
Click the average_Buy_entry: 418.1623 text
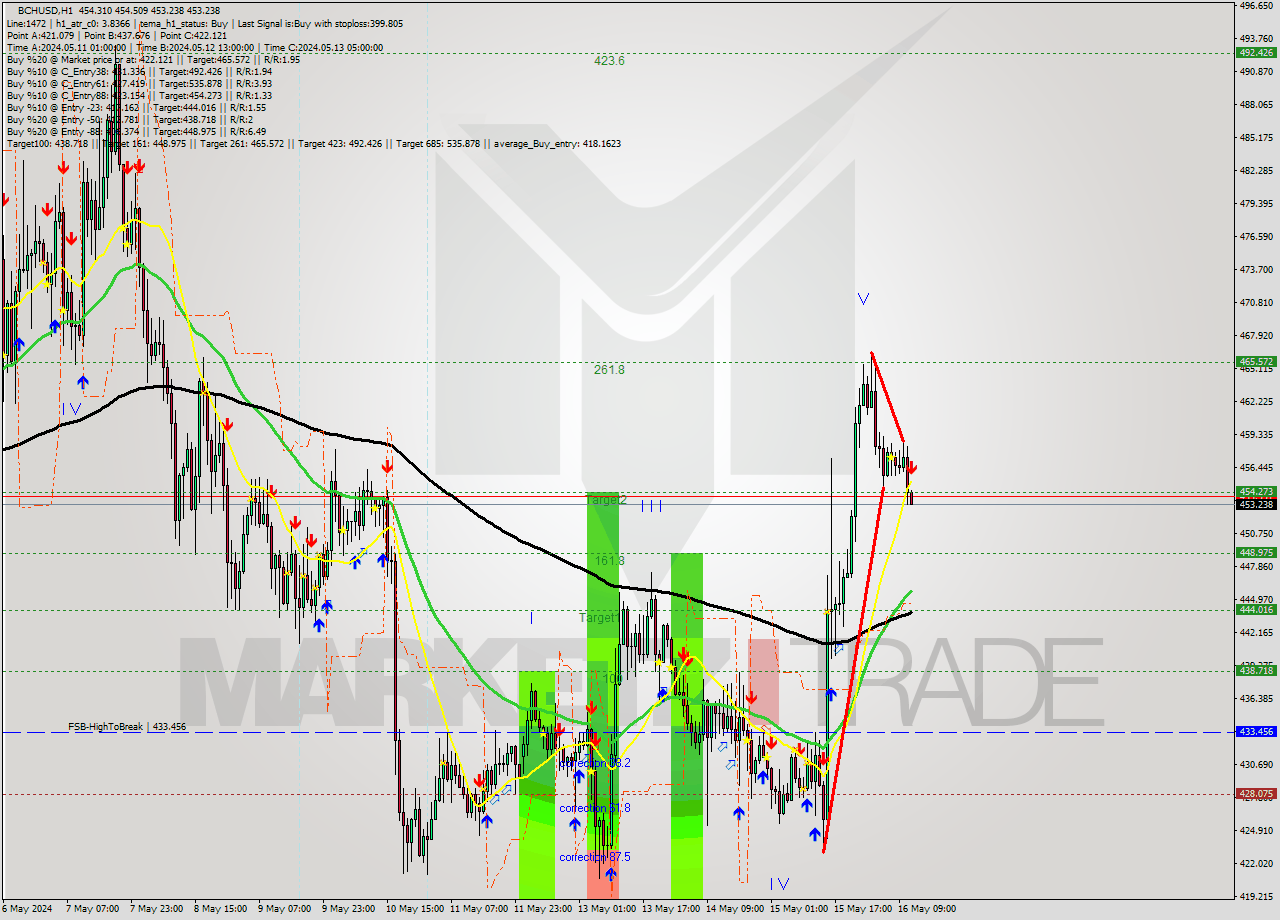point(555,144)
